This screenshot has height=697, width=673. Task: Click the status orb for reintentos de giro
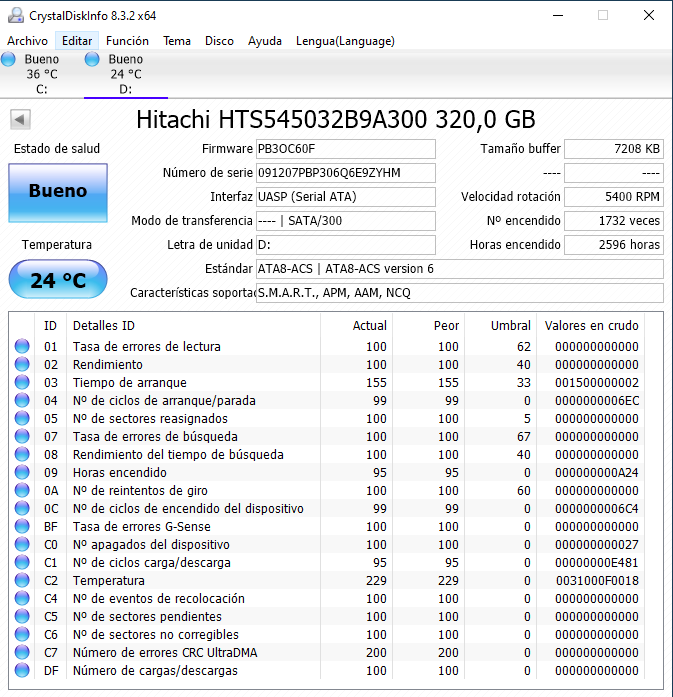[22, 490]
